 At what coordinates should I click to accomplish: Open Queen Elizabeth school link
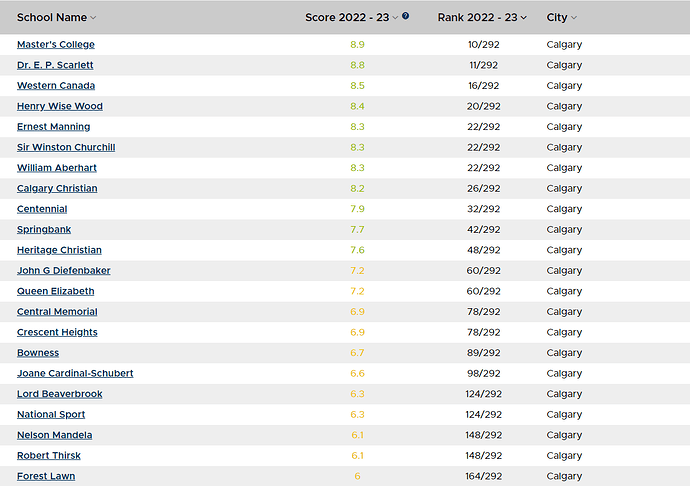tap(55, 291)
